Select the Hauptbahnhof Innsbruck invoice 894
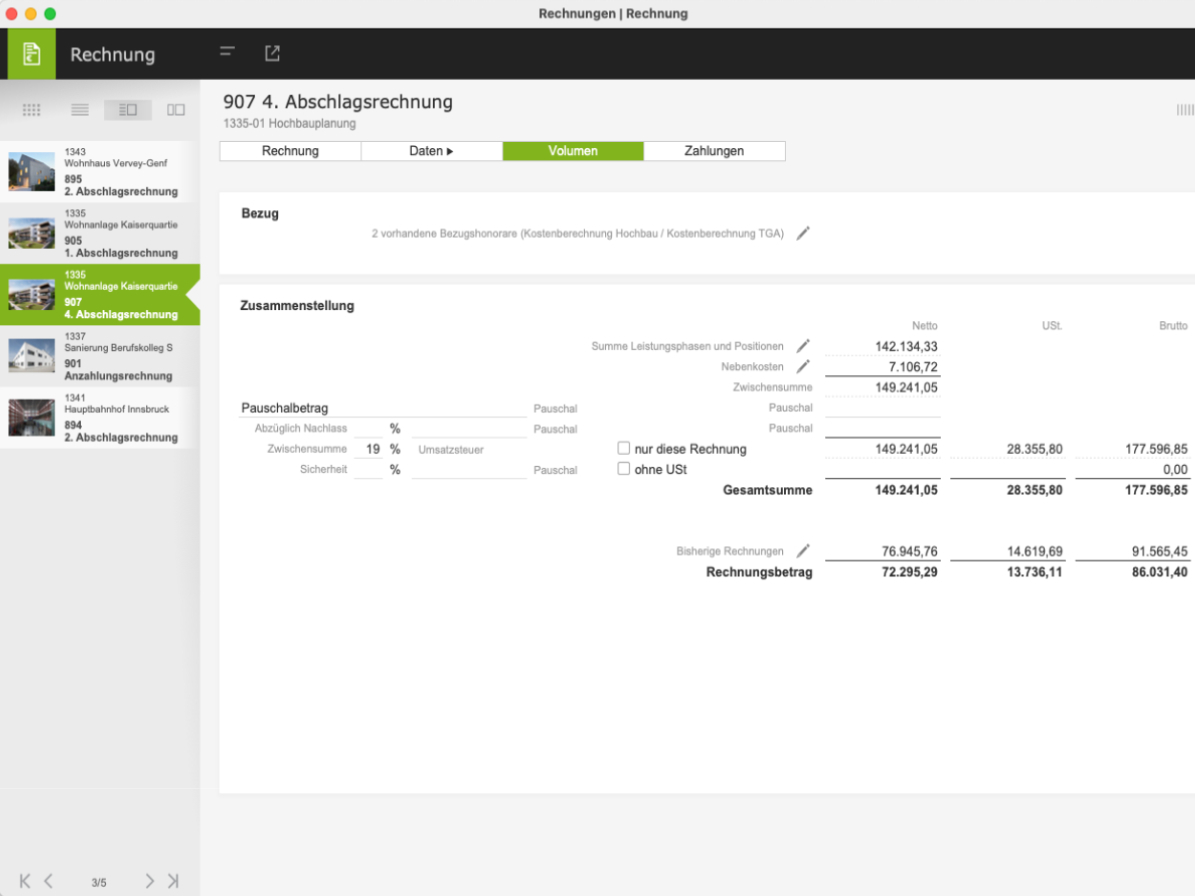Image resolution: width=1195 pixels, height=896 pixels. [x=100, y=417]
